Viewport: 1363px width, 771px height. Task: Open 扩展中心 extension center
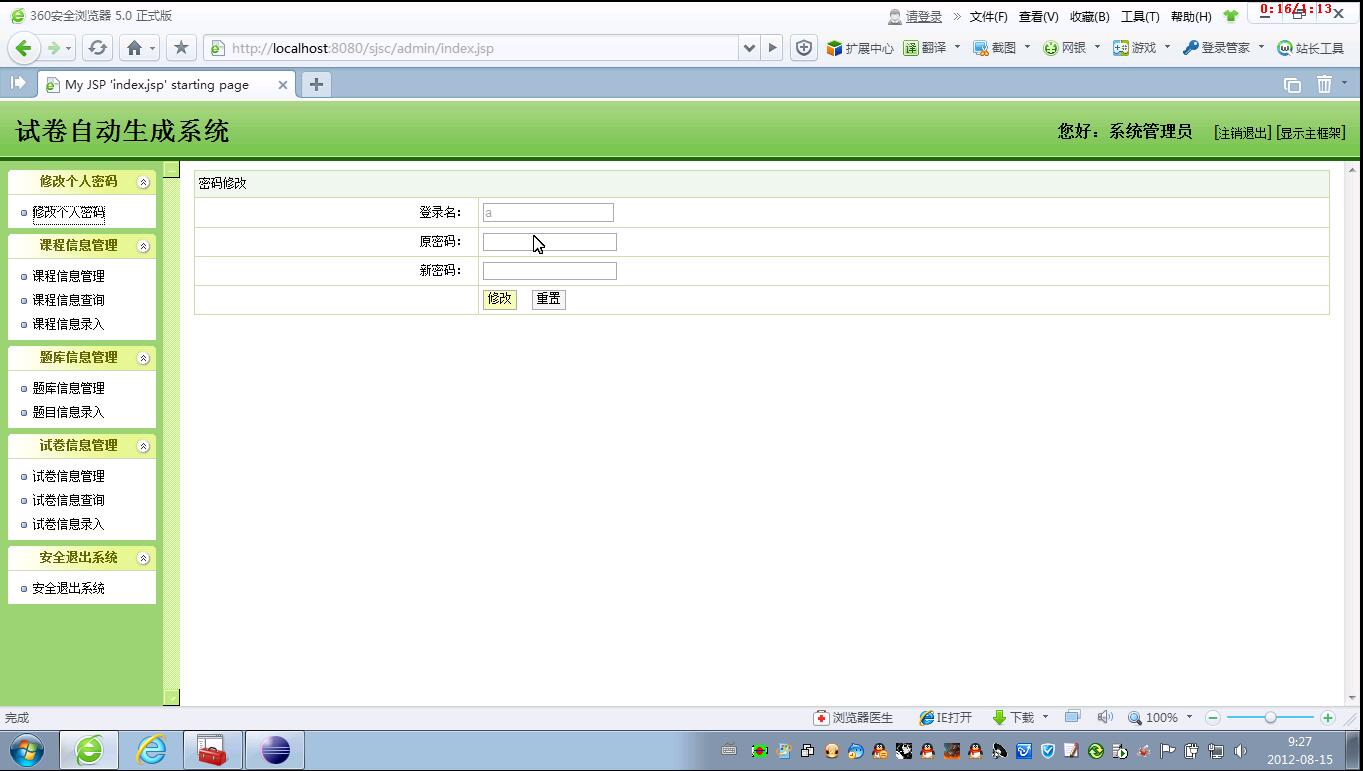pyautogui.click(x=860, y=48)
